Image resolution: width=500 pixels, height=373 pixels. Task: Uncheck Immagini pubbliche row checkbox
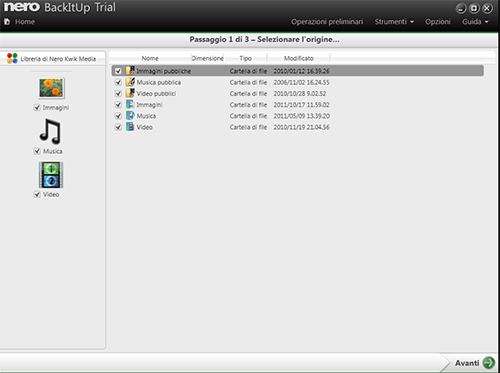tap(118, 71)
